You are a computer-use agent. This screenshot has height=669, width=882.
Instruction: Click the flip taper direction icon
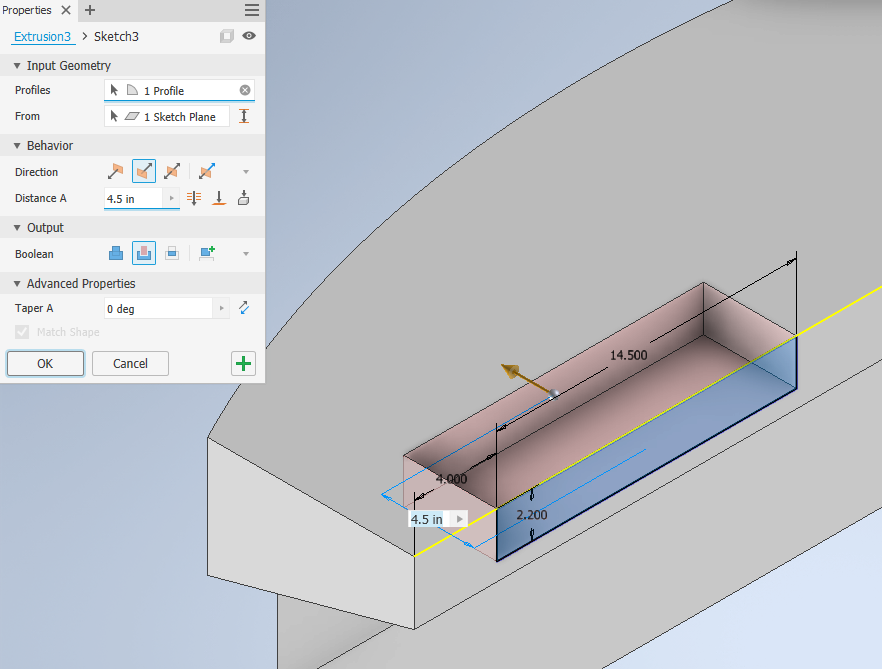coord(244,308)
